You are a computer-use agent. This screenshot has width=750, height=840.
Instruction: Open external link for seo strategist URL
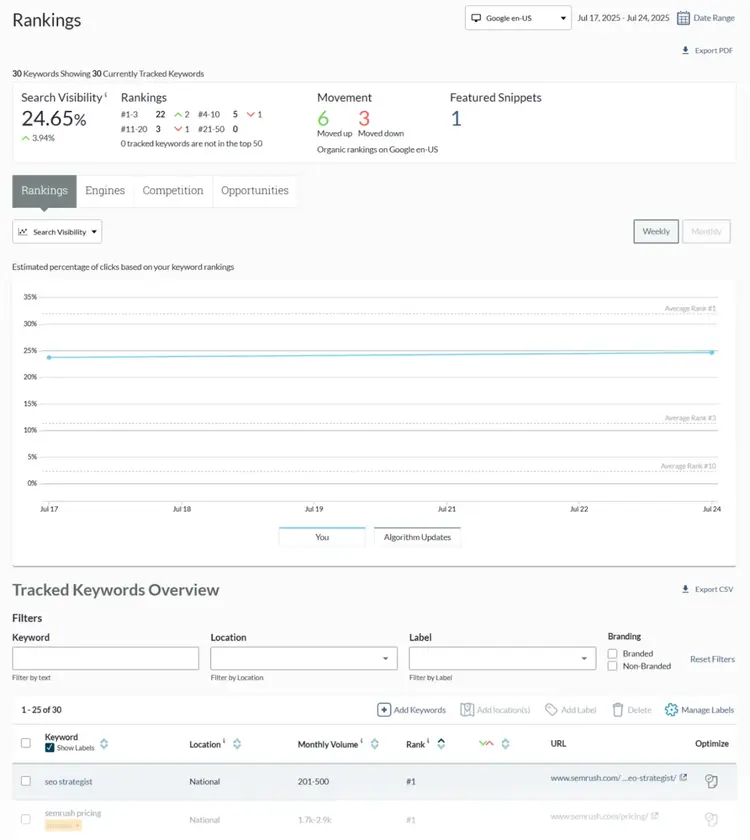click(x=683, y=777)
